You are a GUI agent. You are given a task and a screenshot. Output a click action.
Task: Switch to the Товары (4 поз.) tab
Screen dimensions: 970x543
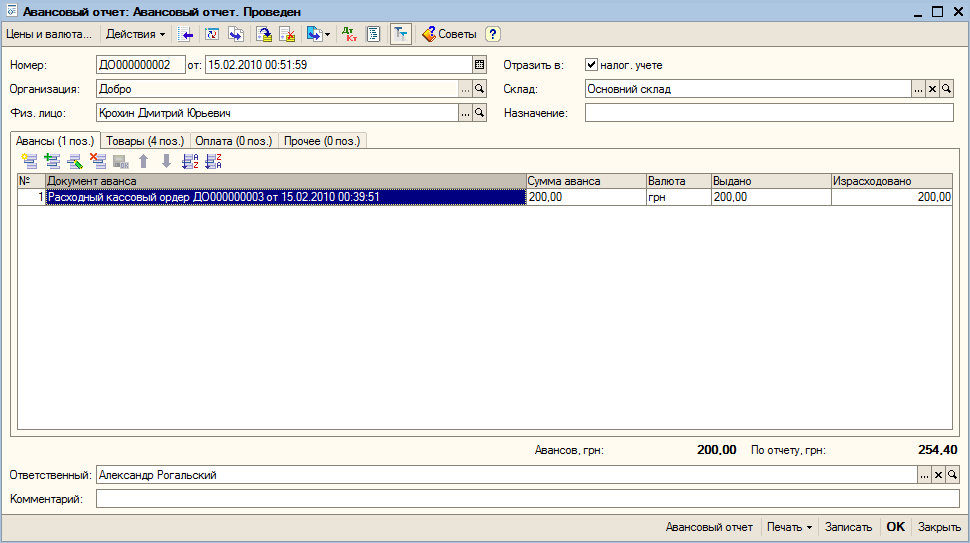[x=145, y=141]
